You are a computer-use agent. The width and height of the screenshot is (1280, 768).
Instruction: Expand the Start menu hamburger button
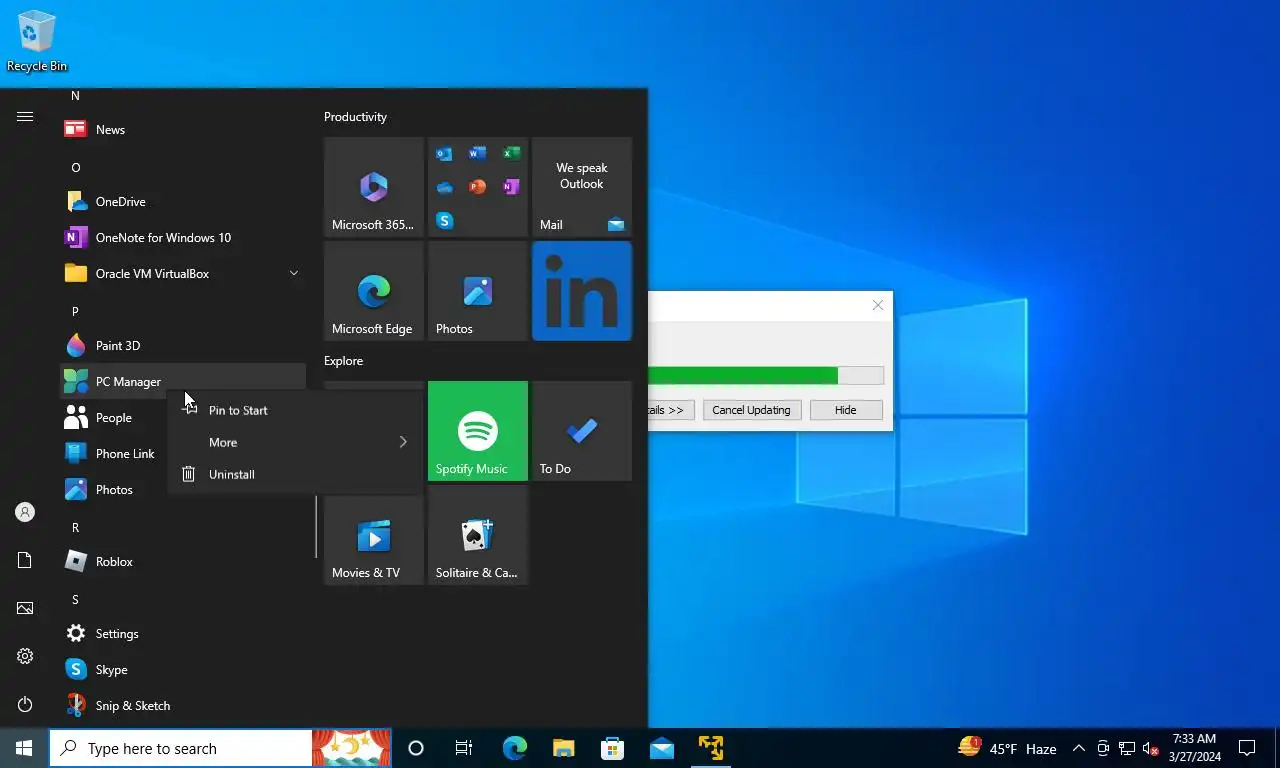click(25, 116)
